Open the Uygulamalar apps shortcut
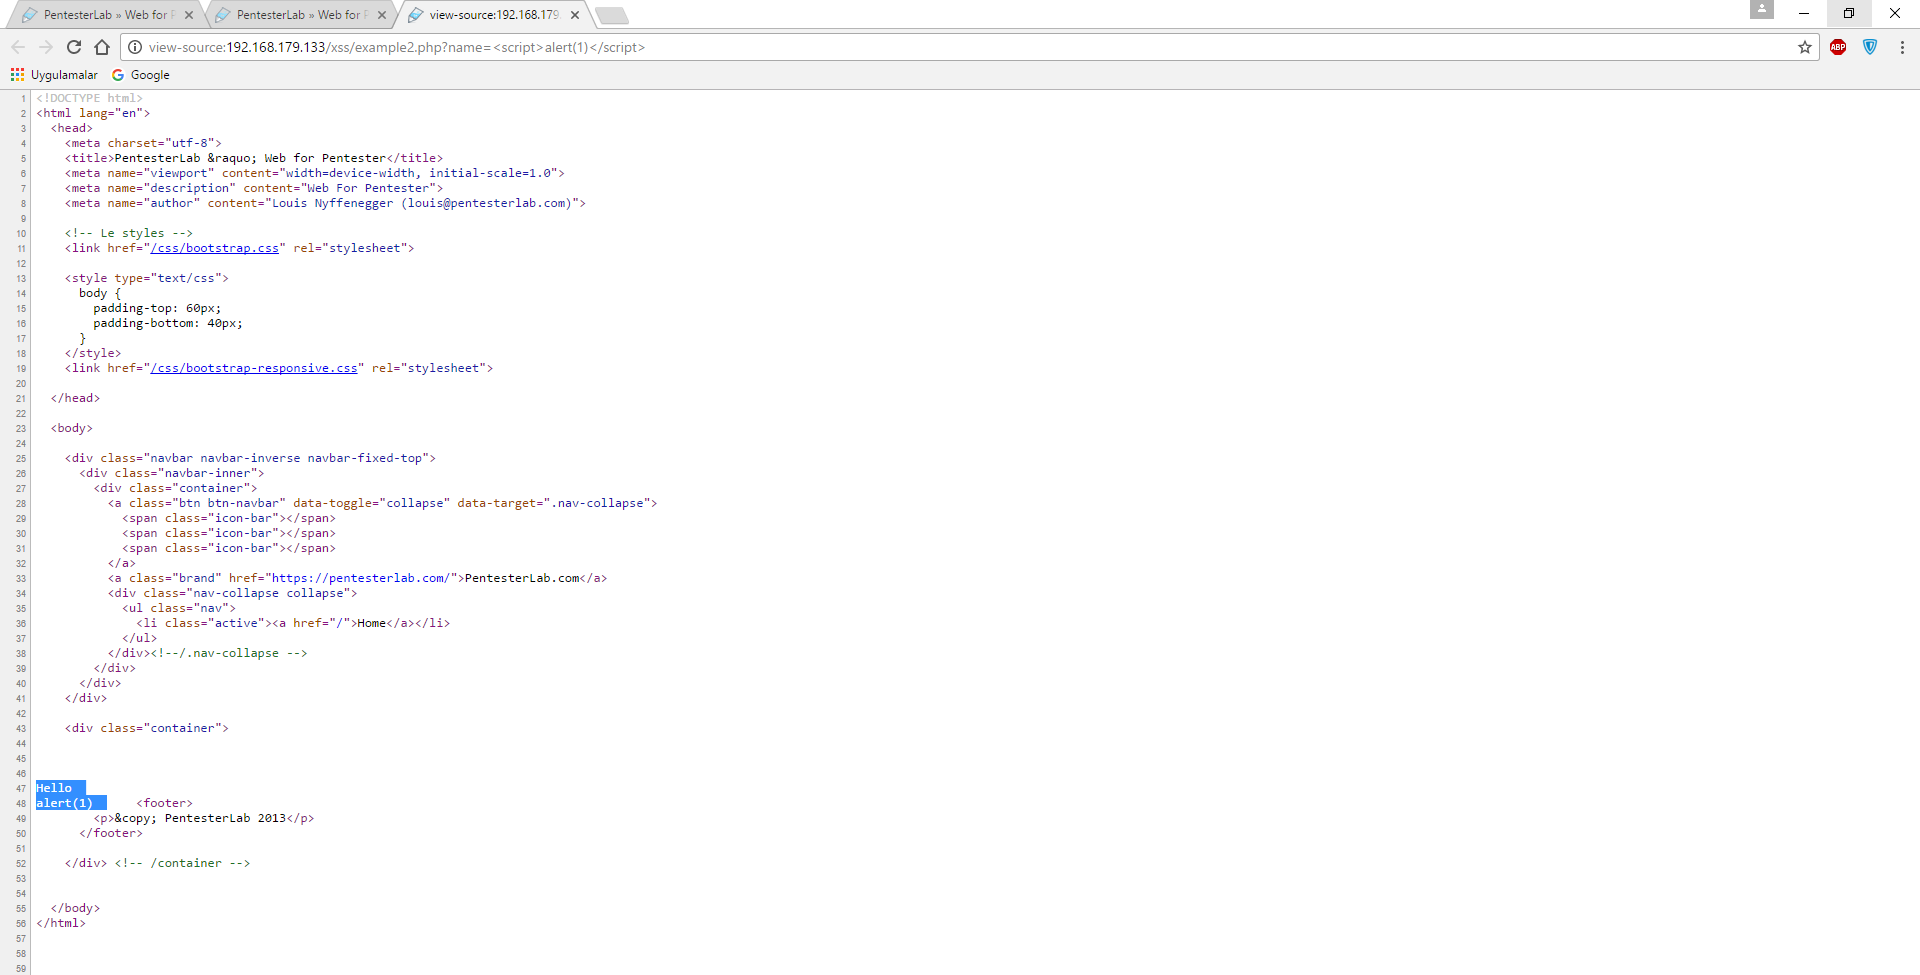 coord(54,75)
